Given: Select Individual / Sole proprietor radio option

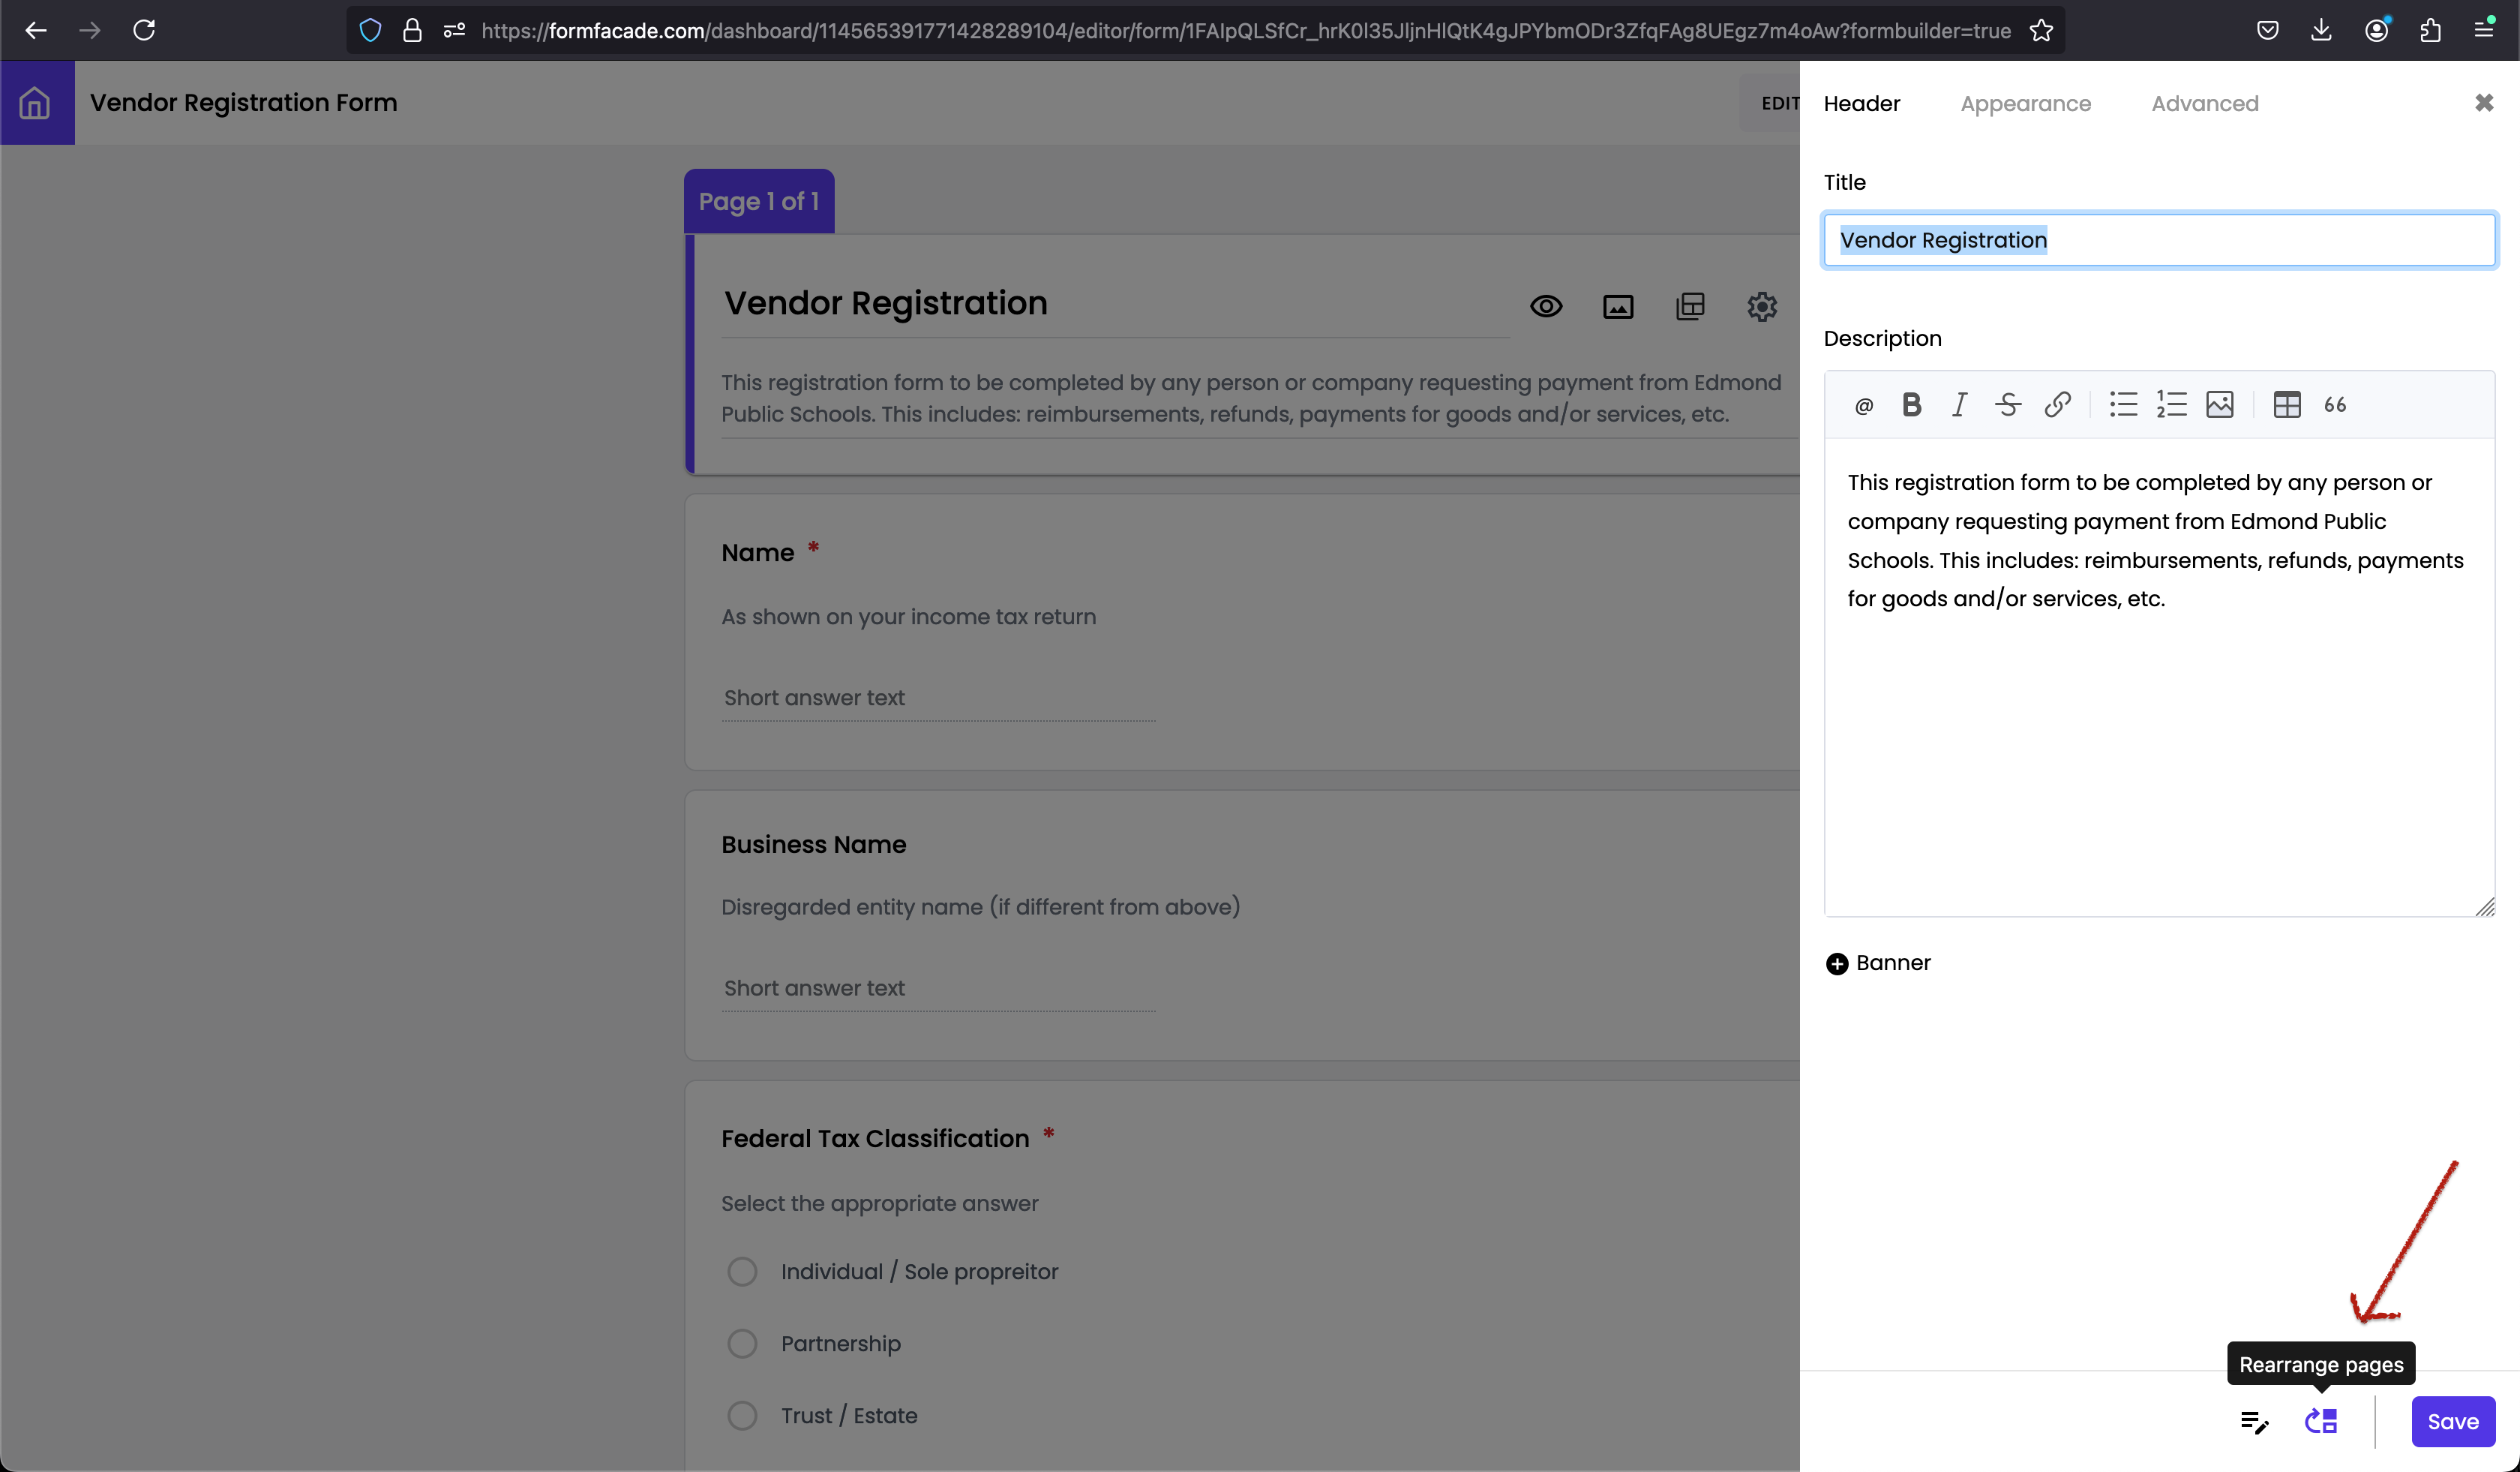Looking at the screenshot, I should click(742, 1272).
